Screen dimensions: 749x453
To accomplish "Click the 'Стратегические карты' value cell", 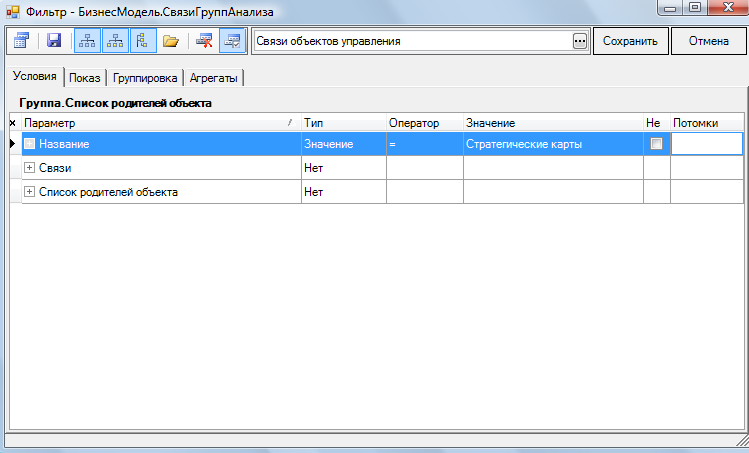I will click(552, 144).
